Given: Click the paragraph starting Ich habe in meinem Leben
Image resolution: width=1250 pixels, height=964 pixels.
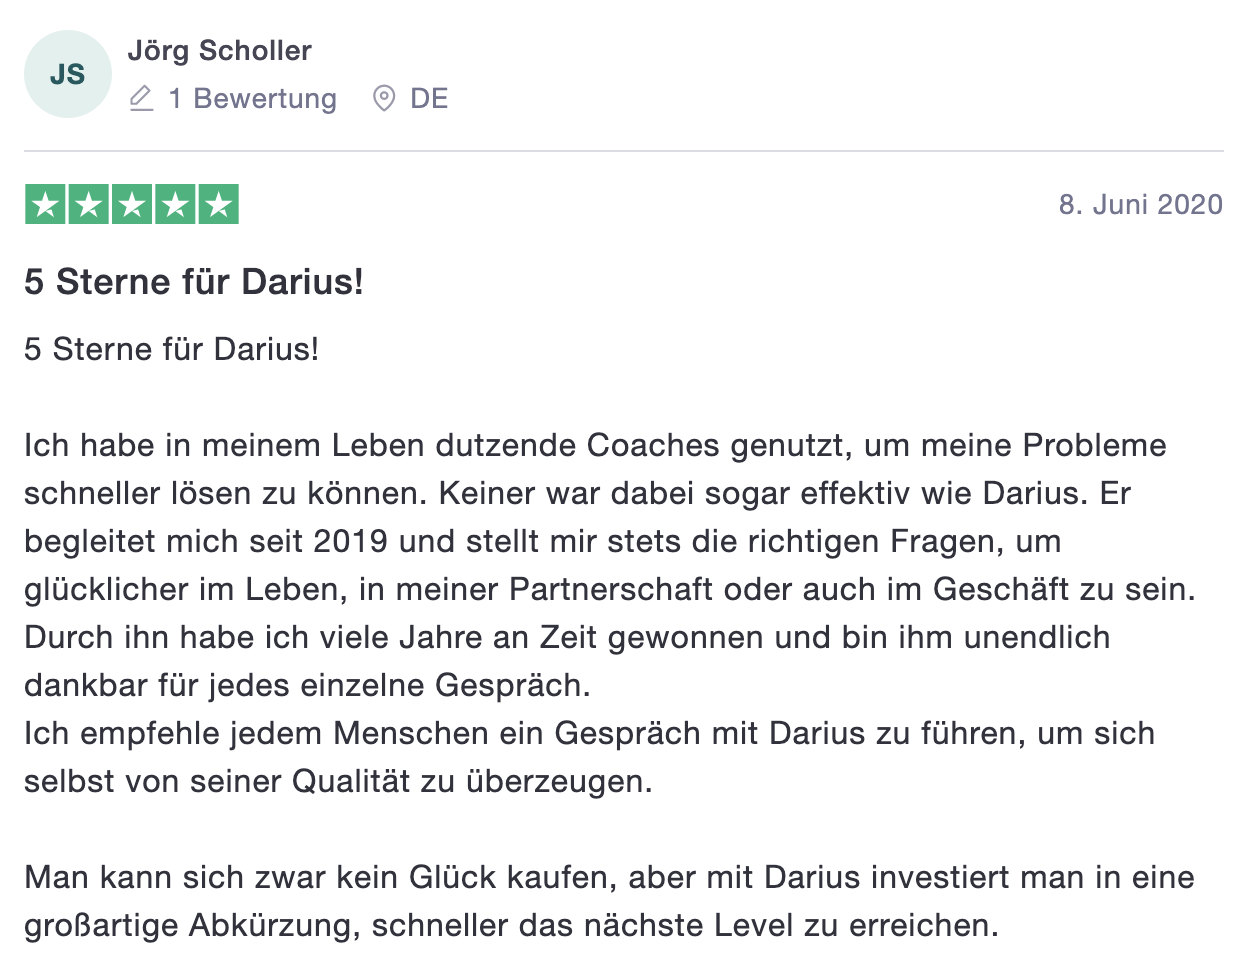Looking at the screenshot, I should click(x=610, y=565).
